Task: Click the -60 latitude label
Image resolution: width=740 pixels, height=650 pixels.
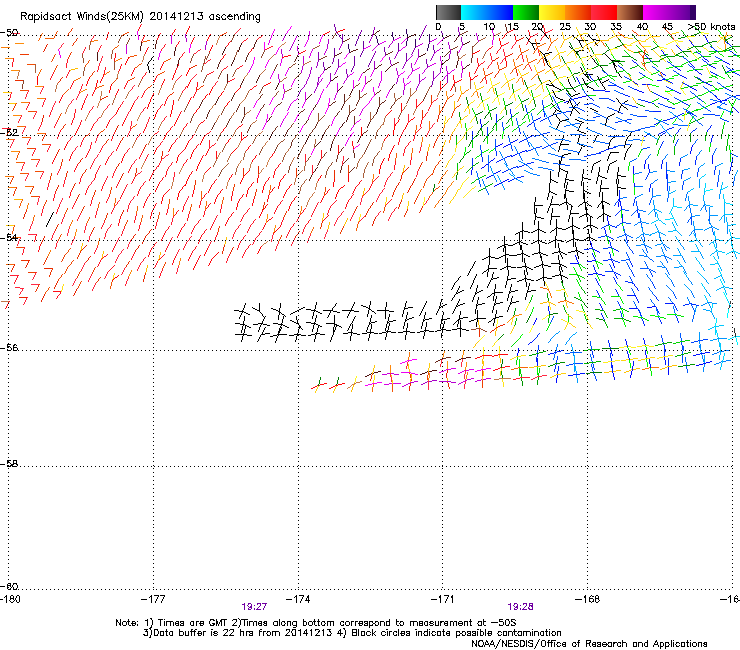Action: (9, 586)
